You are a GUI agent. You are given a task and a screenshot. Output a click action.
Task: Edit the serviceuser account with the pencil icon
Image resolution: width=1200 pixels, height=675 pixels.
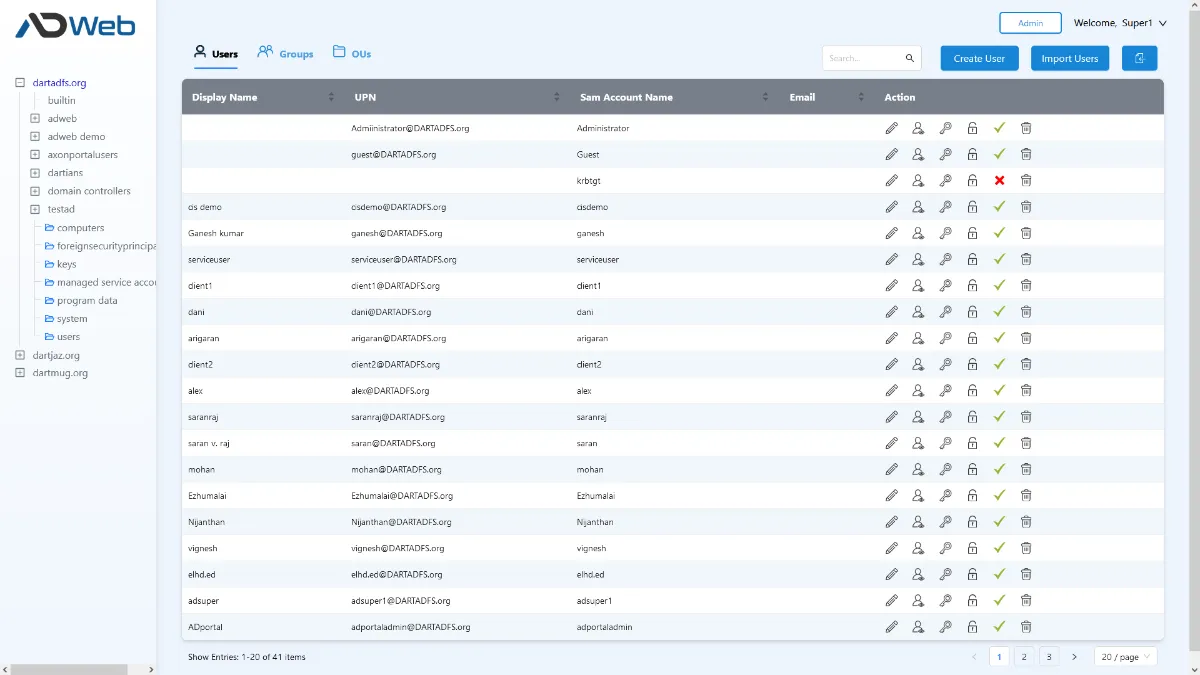(x=891, y=259)
